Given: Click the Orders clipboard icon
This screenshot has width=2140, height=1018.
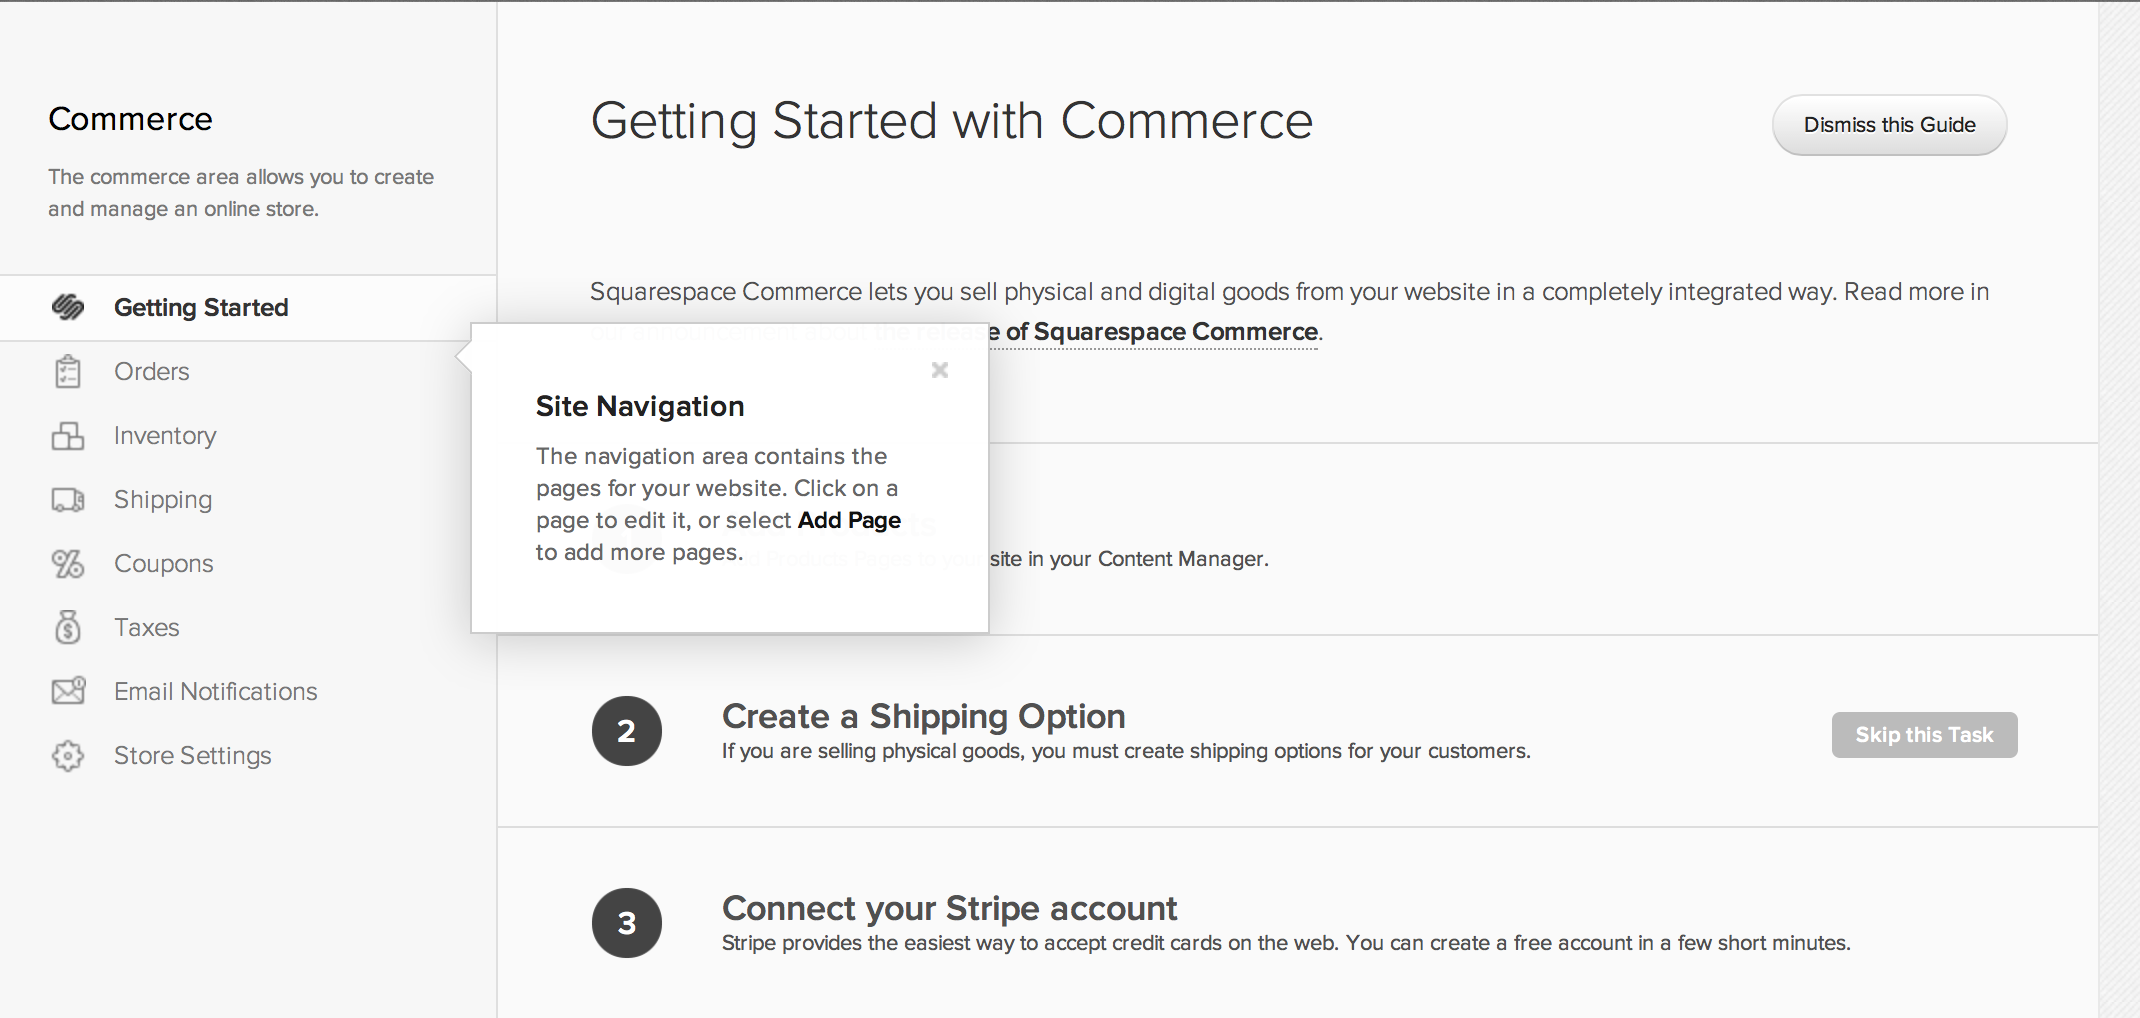Looking at the screenshot, I should click(x=68, y=371).
